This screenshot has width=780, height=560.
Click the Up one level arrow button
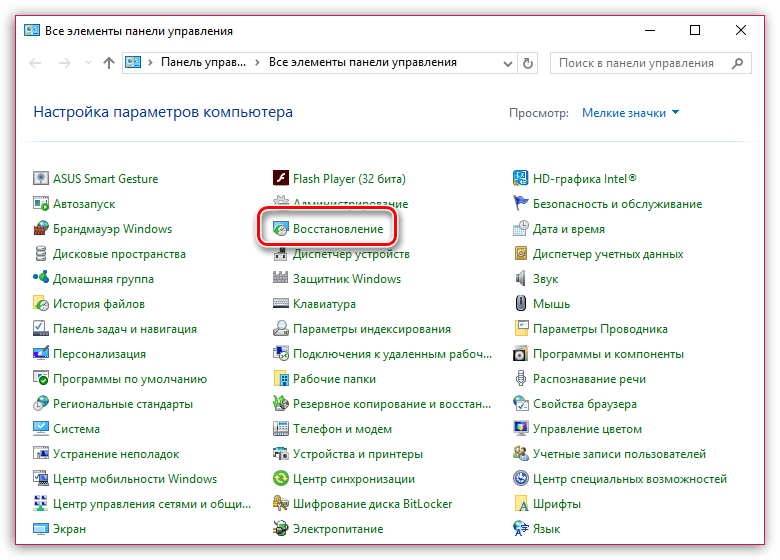(x=108, y=63)
